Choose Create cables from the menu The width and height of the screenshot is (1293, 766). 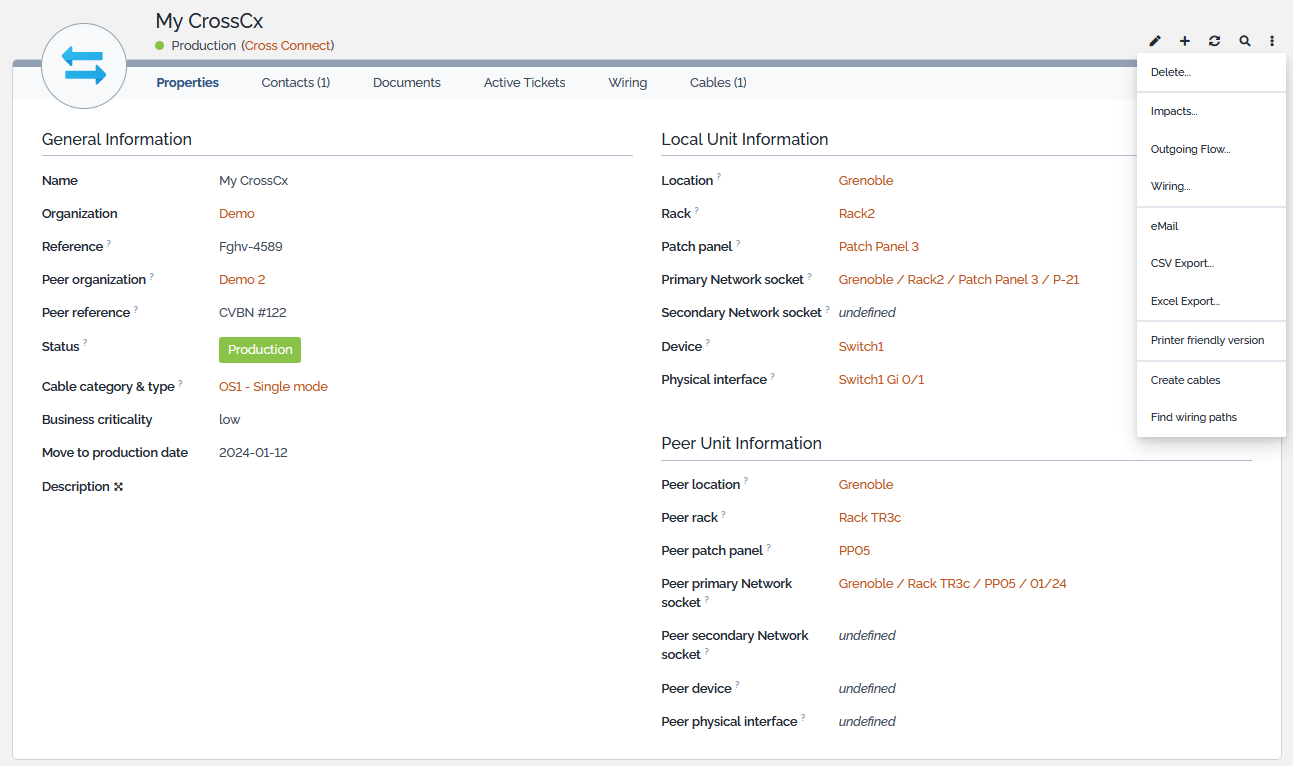pyautogui.click(x=1185, y=381)
